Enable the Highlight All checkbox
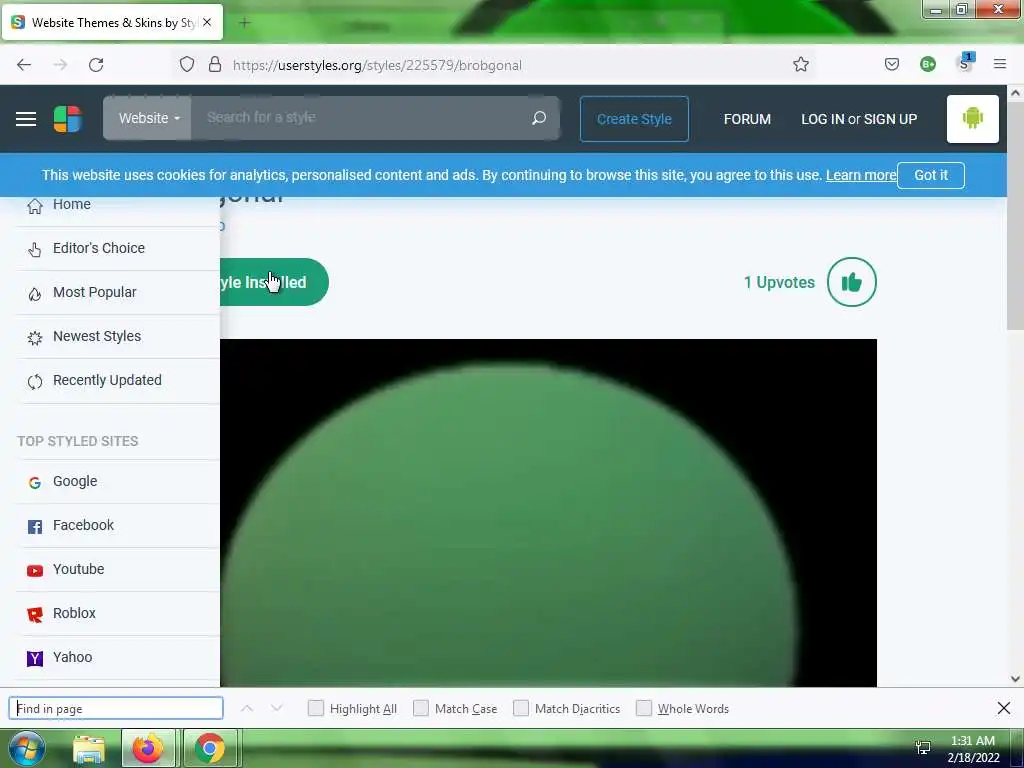 [x=315, y=708]
